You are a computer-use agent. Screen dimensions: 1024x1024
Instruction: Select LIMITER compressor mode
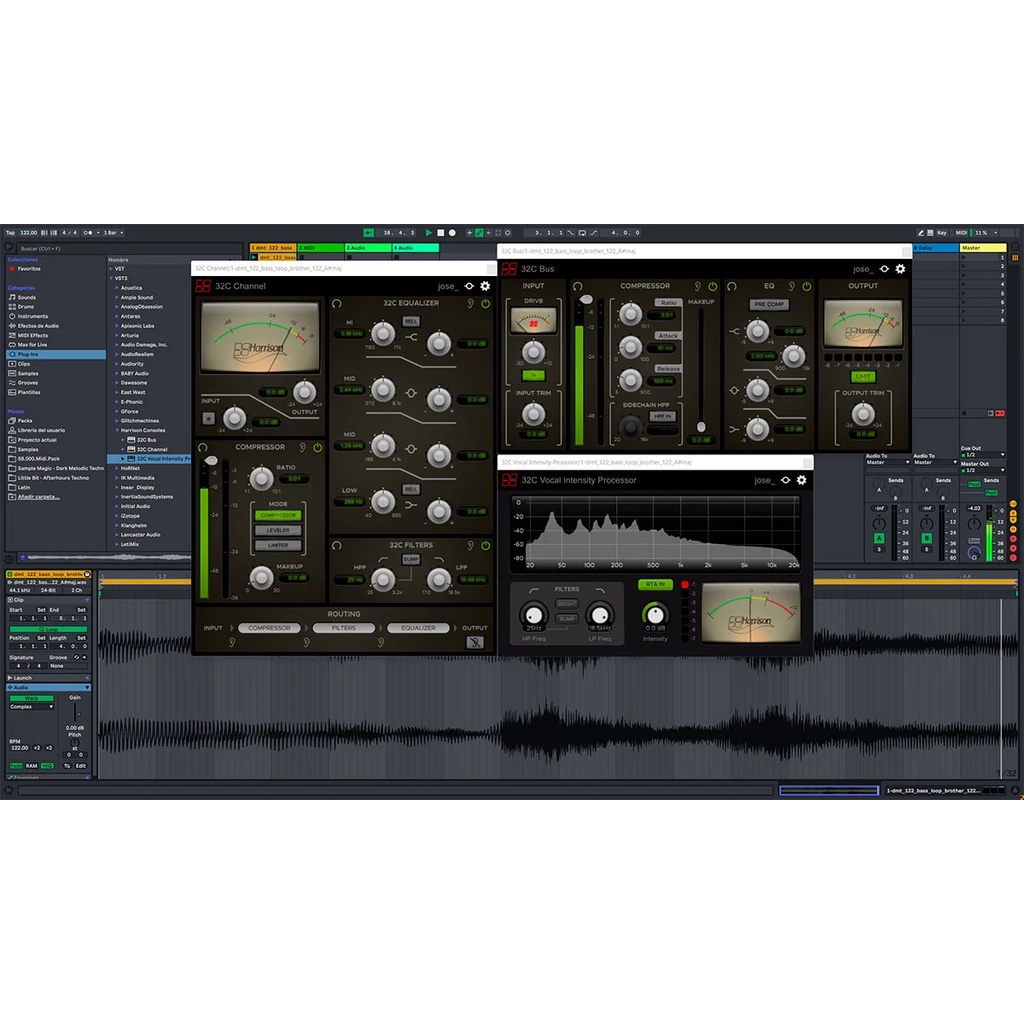coord(278,545)
